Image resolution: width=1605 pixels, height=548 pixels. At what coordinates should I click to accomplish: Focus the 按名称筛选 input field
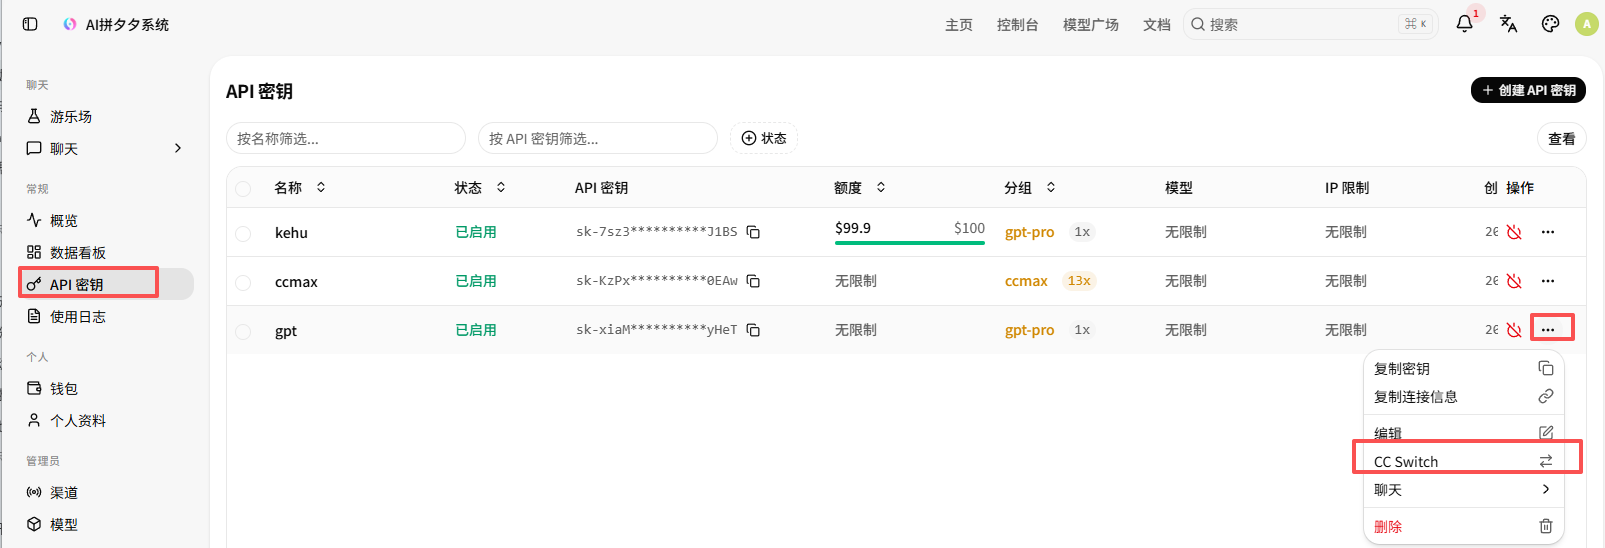tap(346, 138)
